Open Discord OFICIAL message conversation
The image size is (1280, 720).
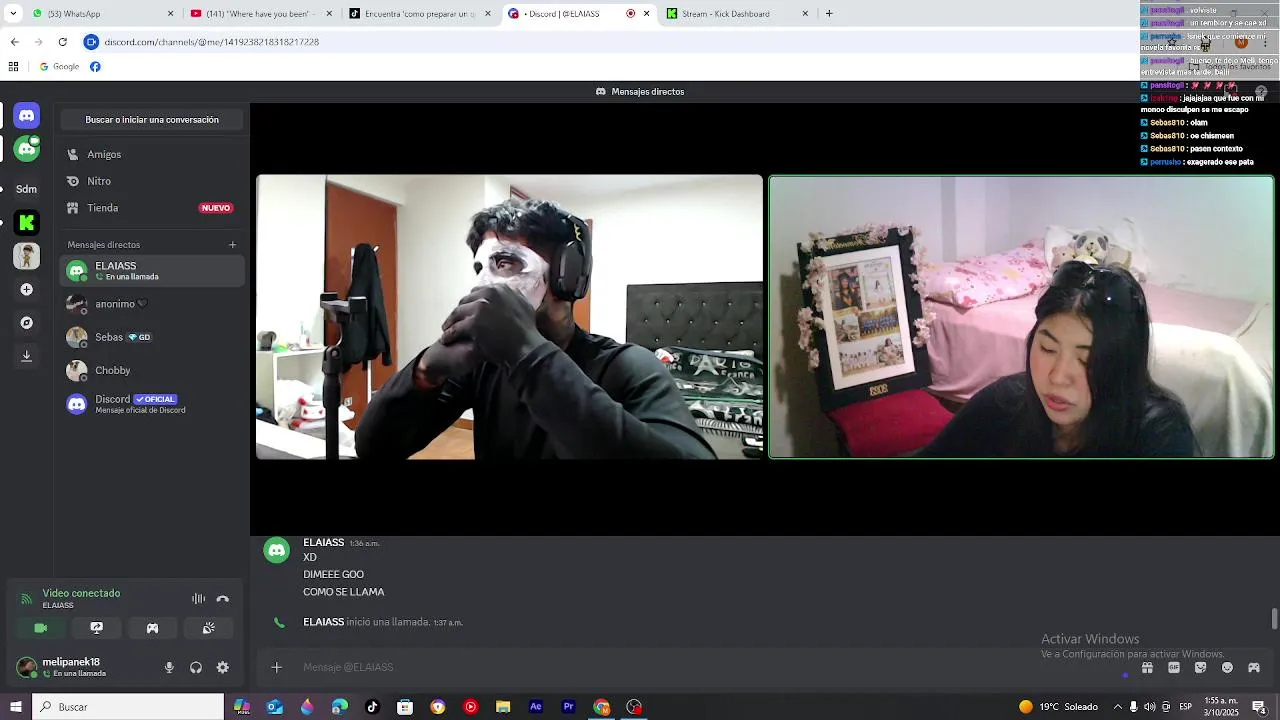click(x=152, y=404)
